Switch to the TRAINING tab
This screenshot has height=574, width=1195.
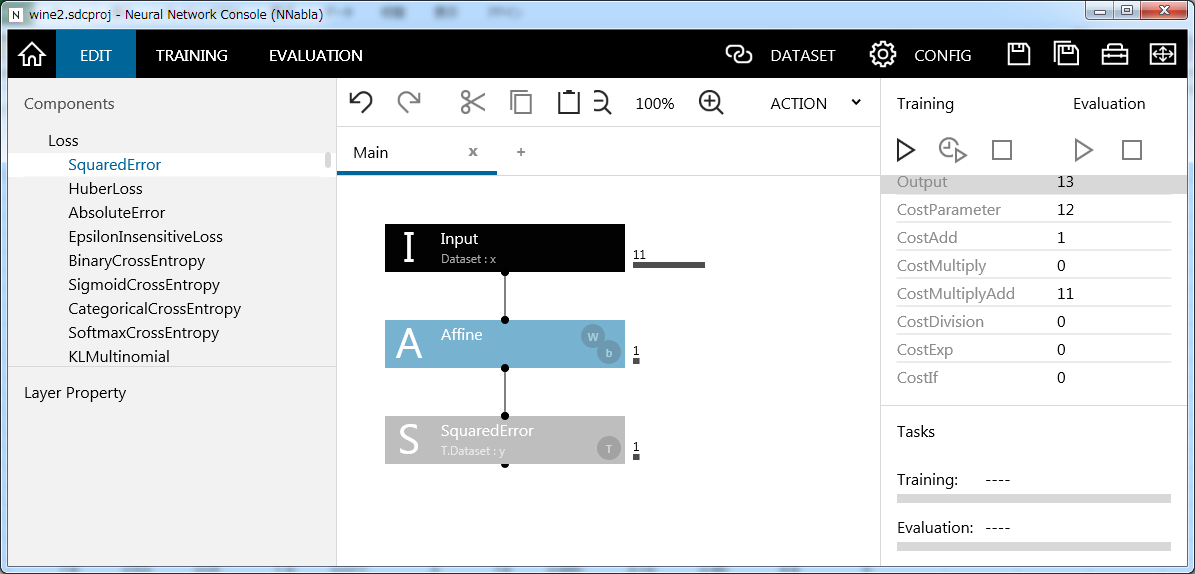coord(192,55)
